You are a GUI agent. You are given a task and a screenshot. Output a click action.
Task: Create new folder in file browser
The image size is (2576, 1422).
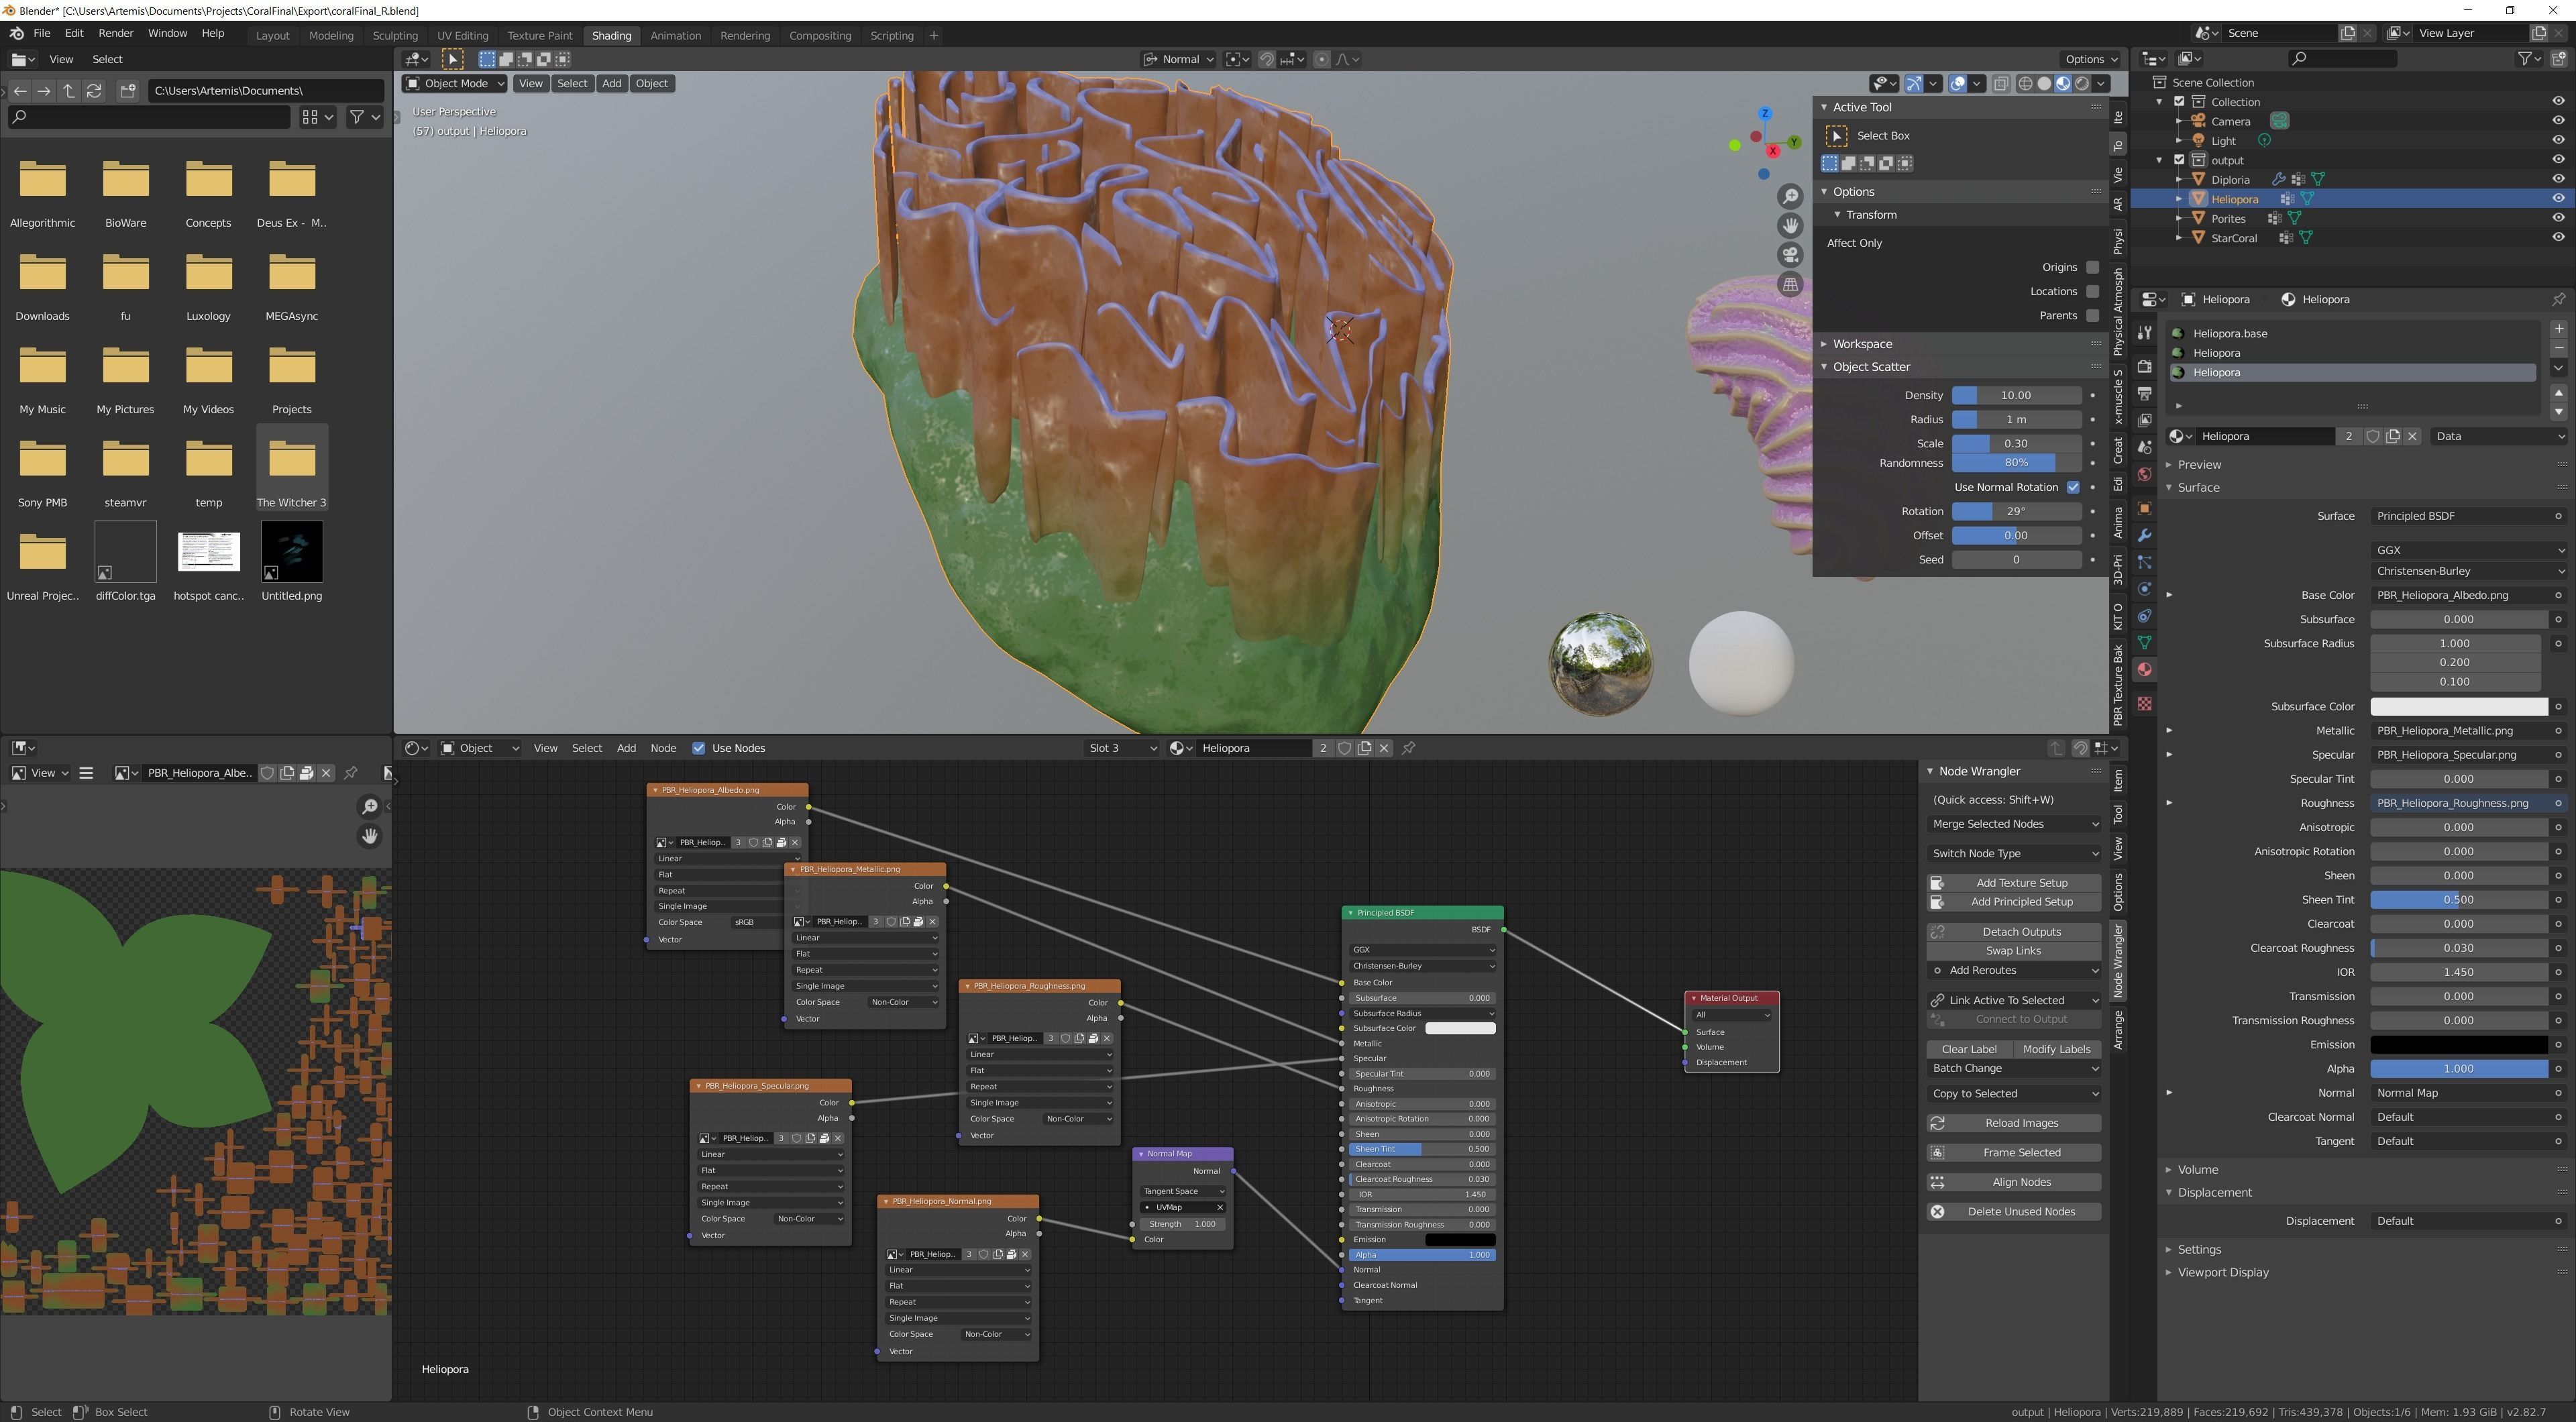click(x=127, y=91)
